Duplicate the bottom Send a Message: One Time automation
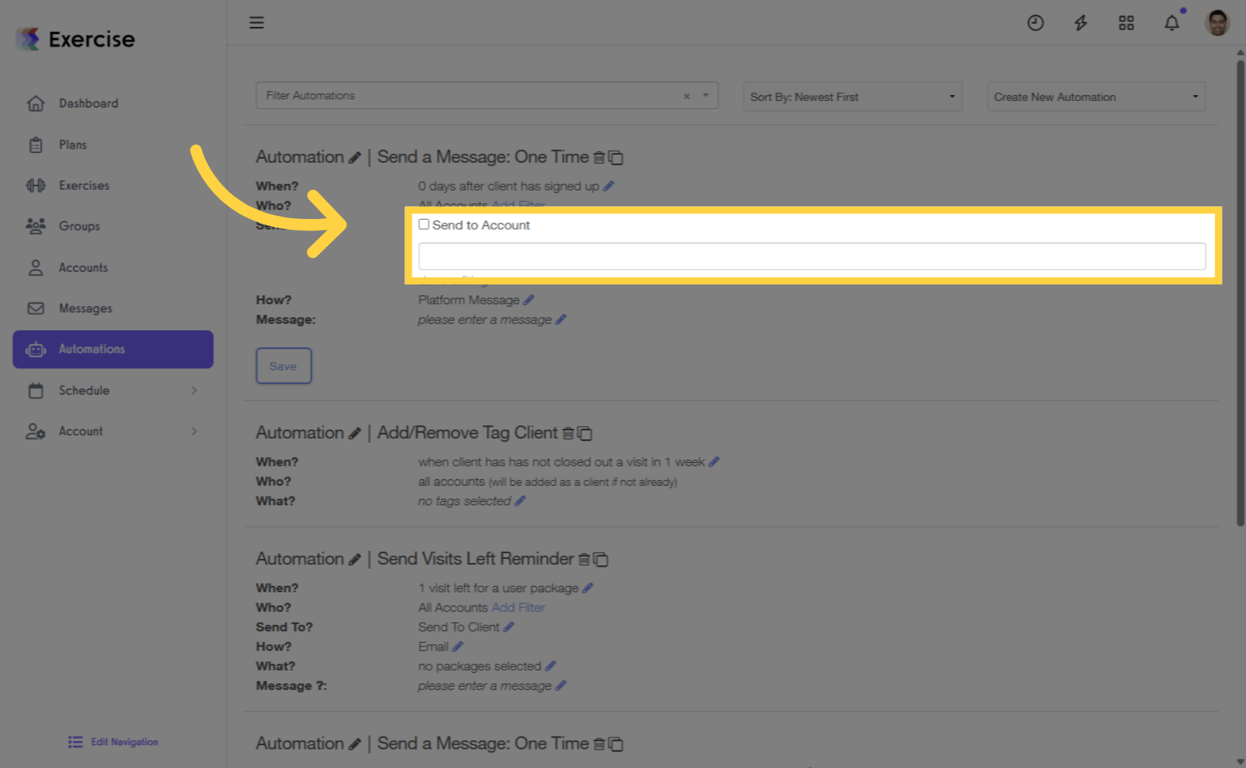 pyautogui.click(x=617, y=744)
